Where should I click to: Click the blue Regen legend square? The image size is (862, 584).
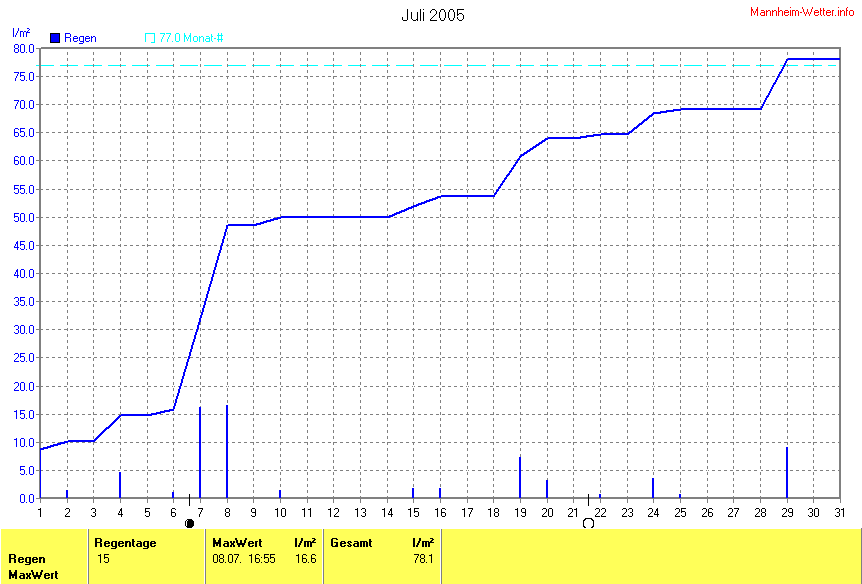pyautogui.click(x=55, y=38)
